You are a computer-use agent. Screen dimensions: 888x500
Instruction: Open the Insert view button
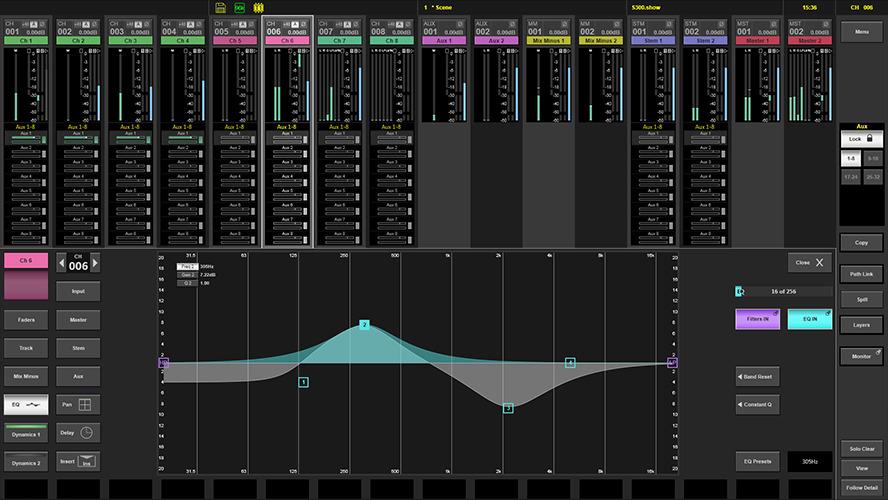point(78,461)
